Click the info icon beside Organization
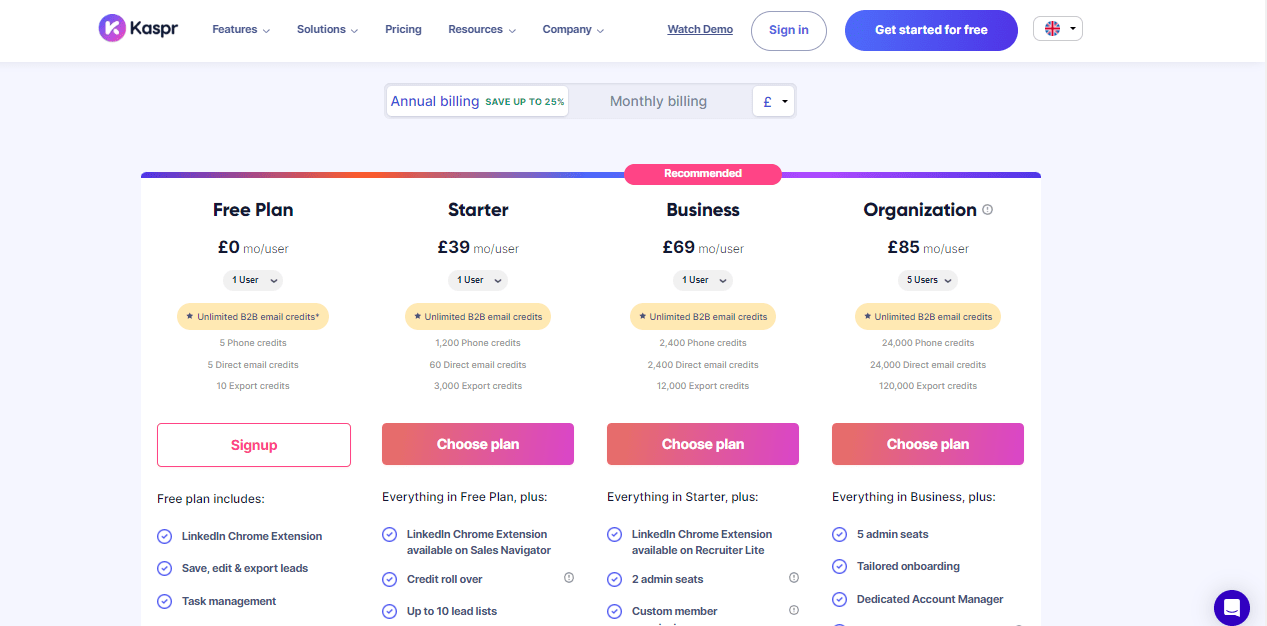 point(987,209)
